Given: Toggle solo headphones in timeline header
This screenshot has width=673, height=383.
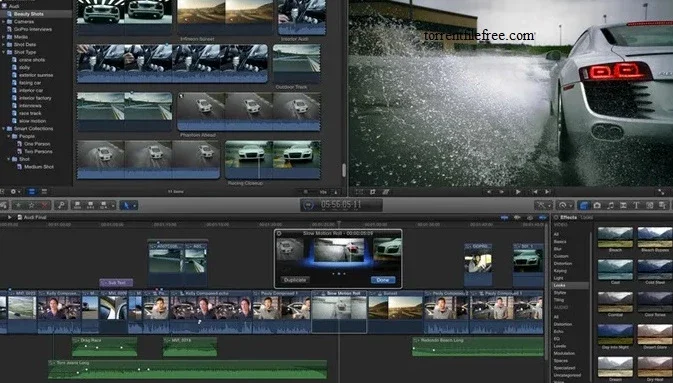Looking at the screenshot, I should click(530, 218).
